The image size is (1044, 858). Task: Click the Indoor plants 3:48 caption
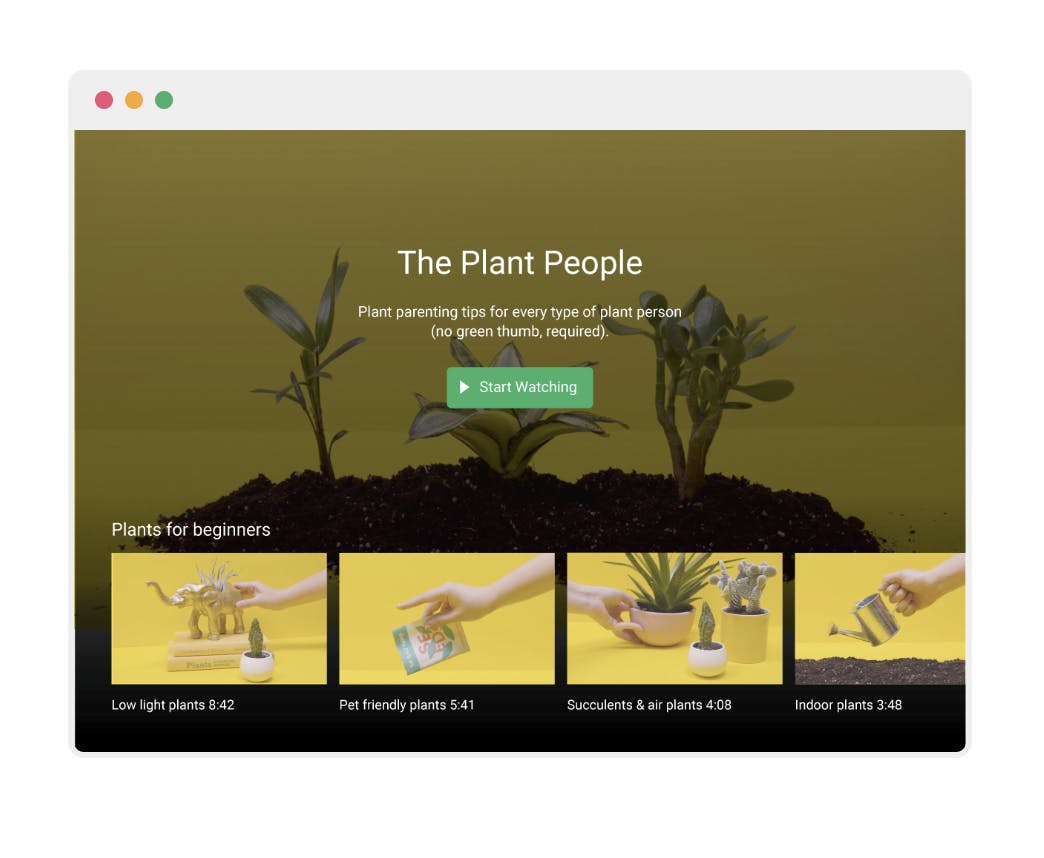click(848, 705)
